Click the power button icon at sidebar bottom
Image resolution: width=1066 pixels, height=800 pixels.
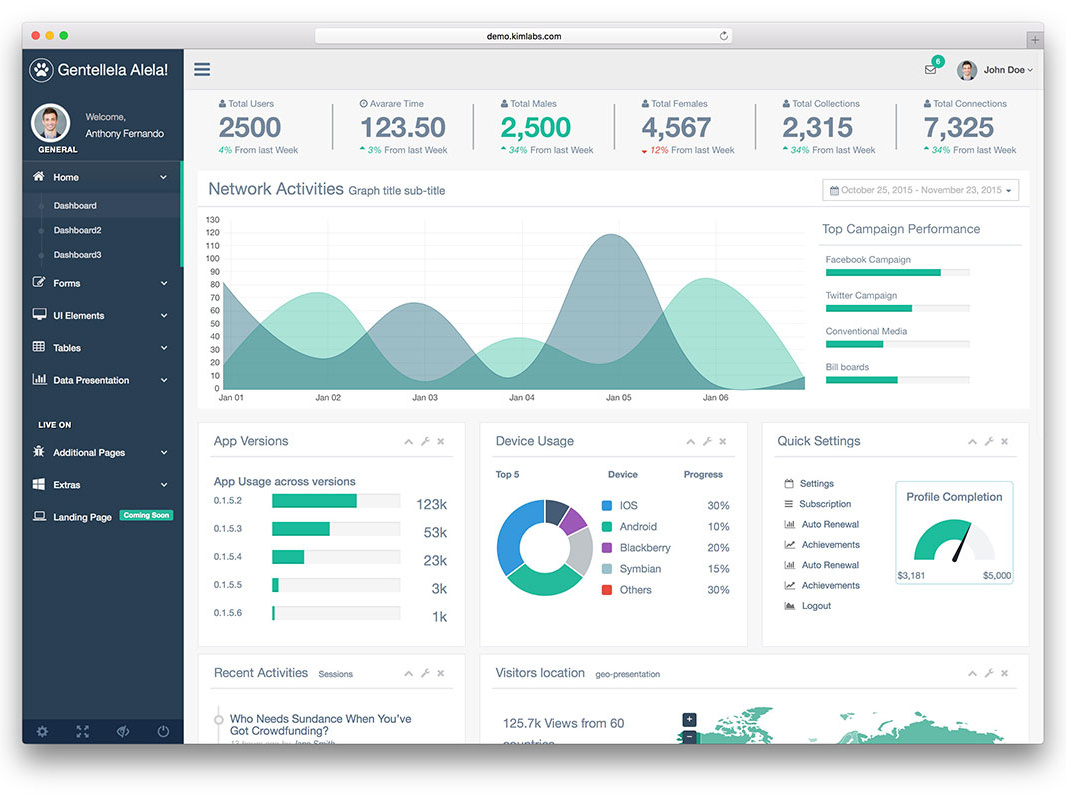(x=162, y=731)
